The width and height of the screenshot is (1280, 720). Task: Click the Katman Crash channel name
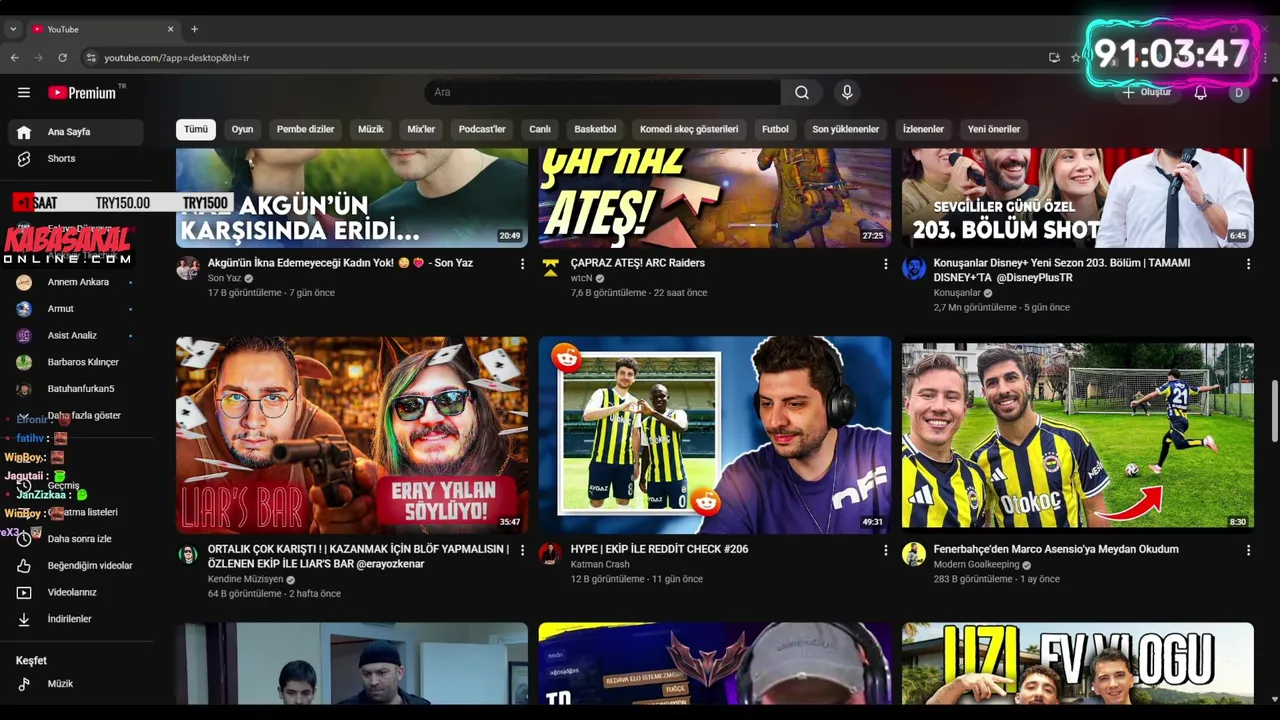[600, 564]
